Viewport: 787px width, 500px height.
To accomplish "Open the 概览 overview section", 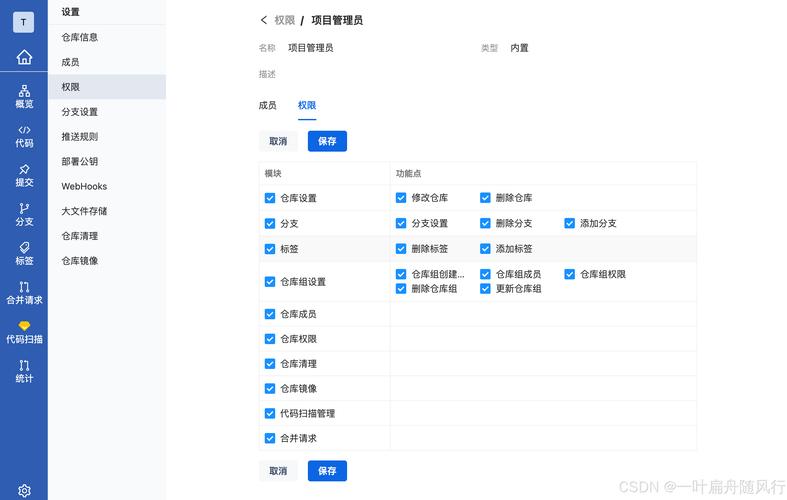I will (24, 97).
